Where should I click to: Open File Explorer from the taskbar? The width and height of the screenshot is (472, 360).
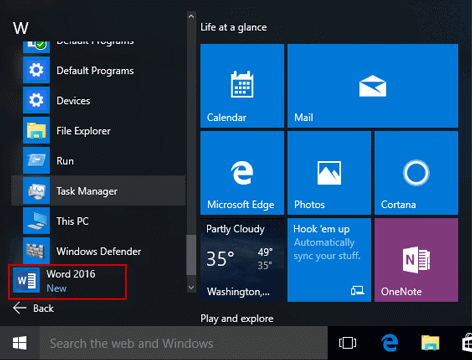pos(430,343)
